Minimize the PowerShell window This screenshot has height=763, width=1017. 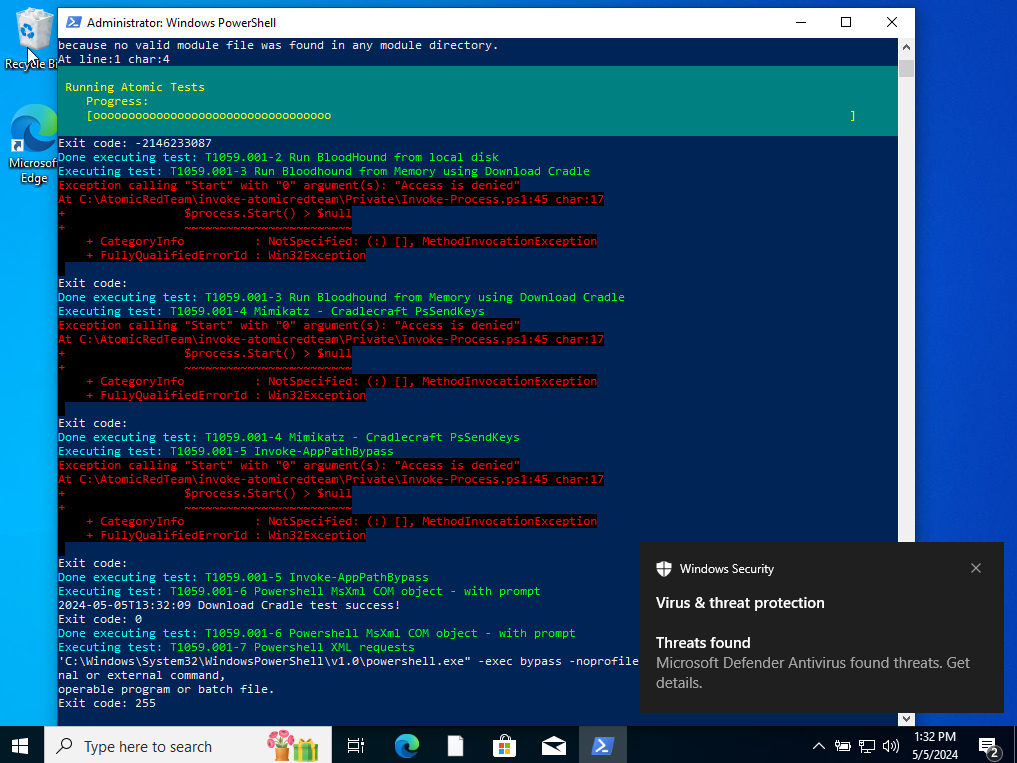(801, 23)
